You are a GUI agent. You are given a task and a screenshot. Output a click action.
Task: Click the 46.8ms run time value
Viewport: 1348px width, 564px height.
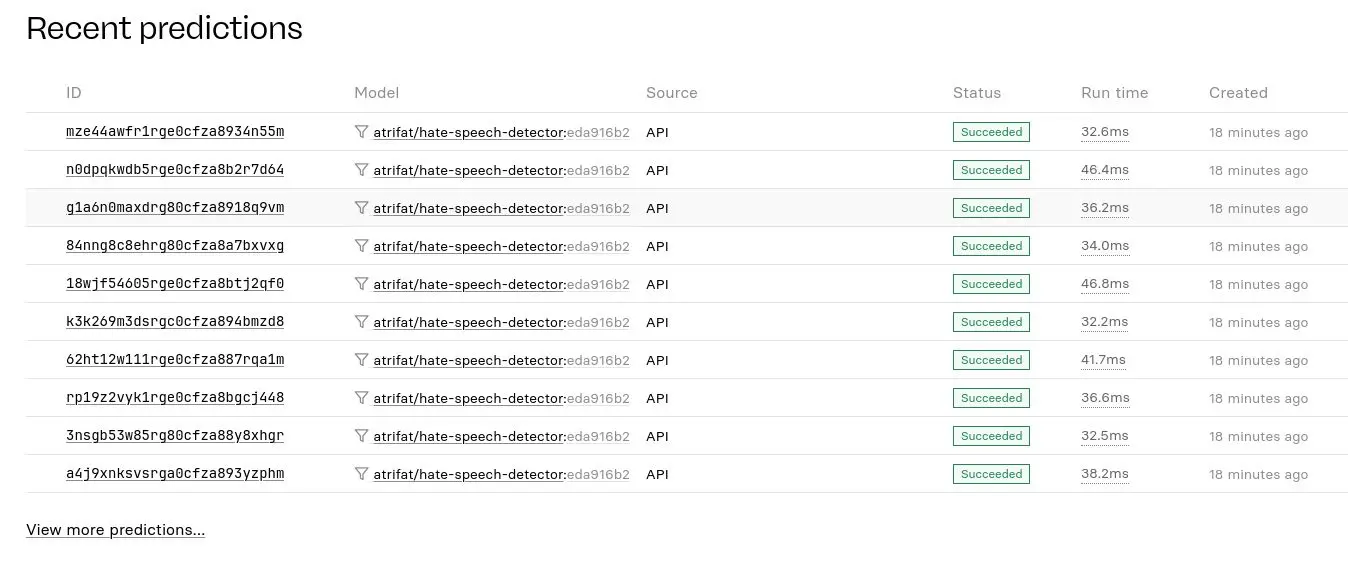(1104, 284)
